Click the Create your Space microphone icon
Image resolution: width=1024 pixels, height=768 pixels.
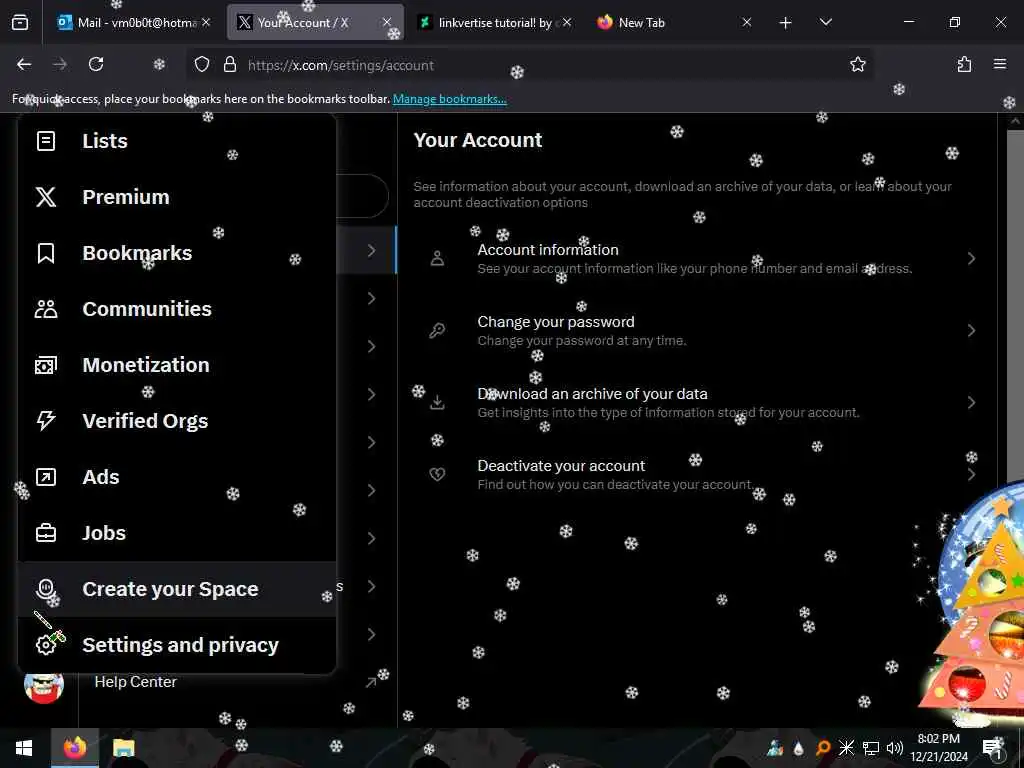coord(46,589)
